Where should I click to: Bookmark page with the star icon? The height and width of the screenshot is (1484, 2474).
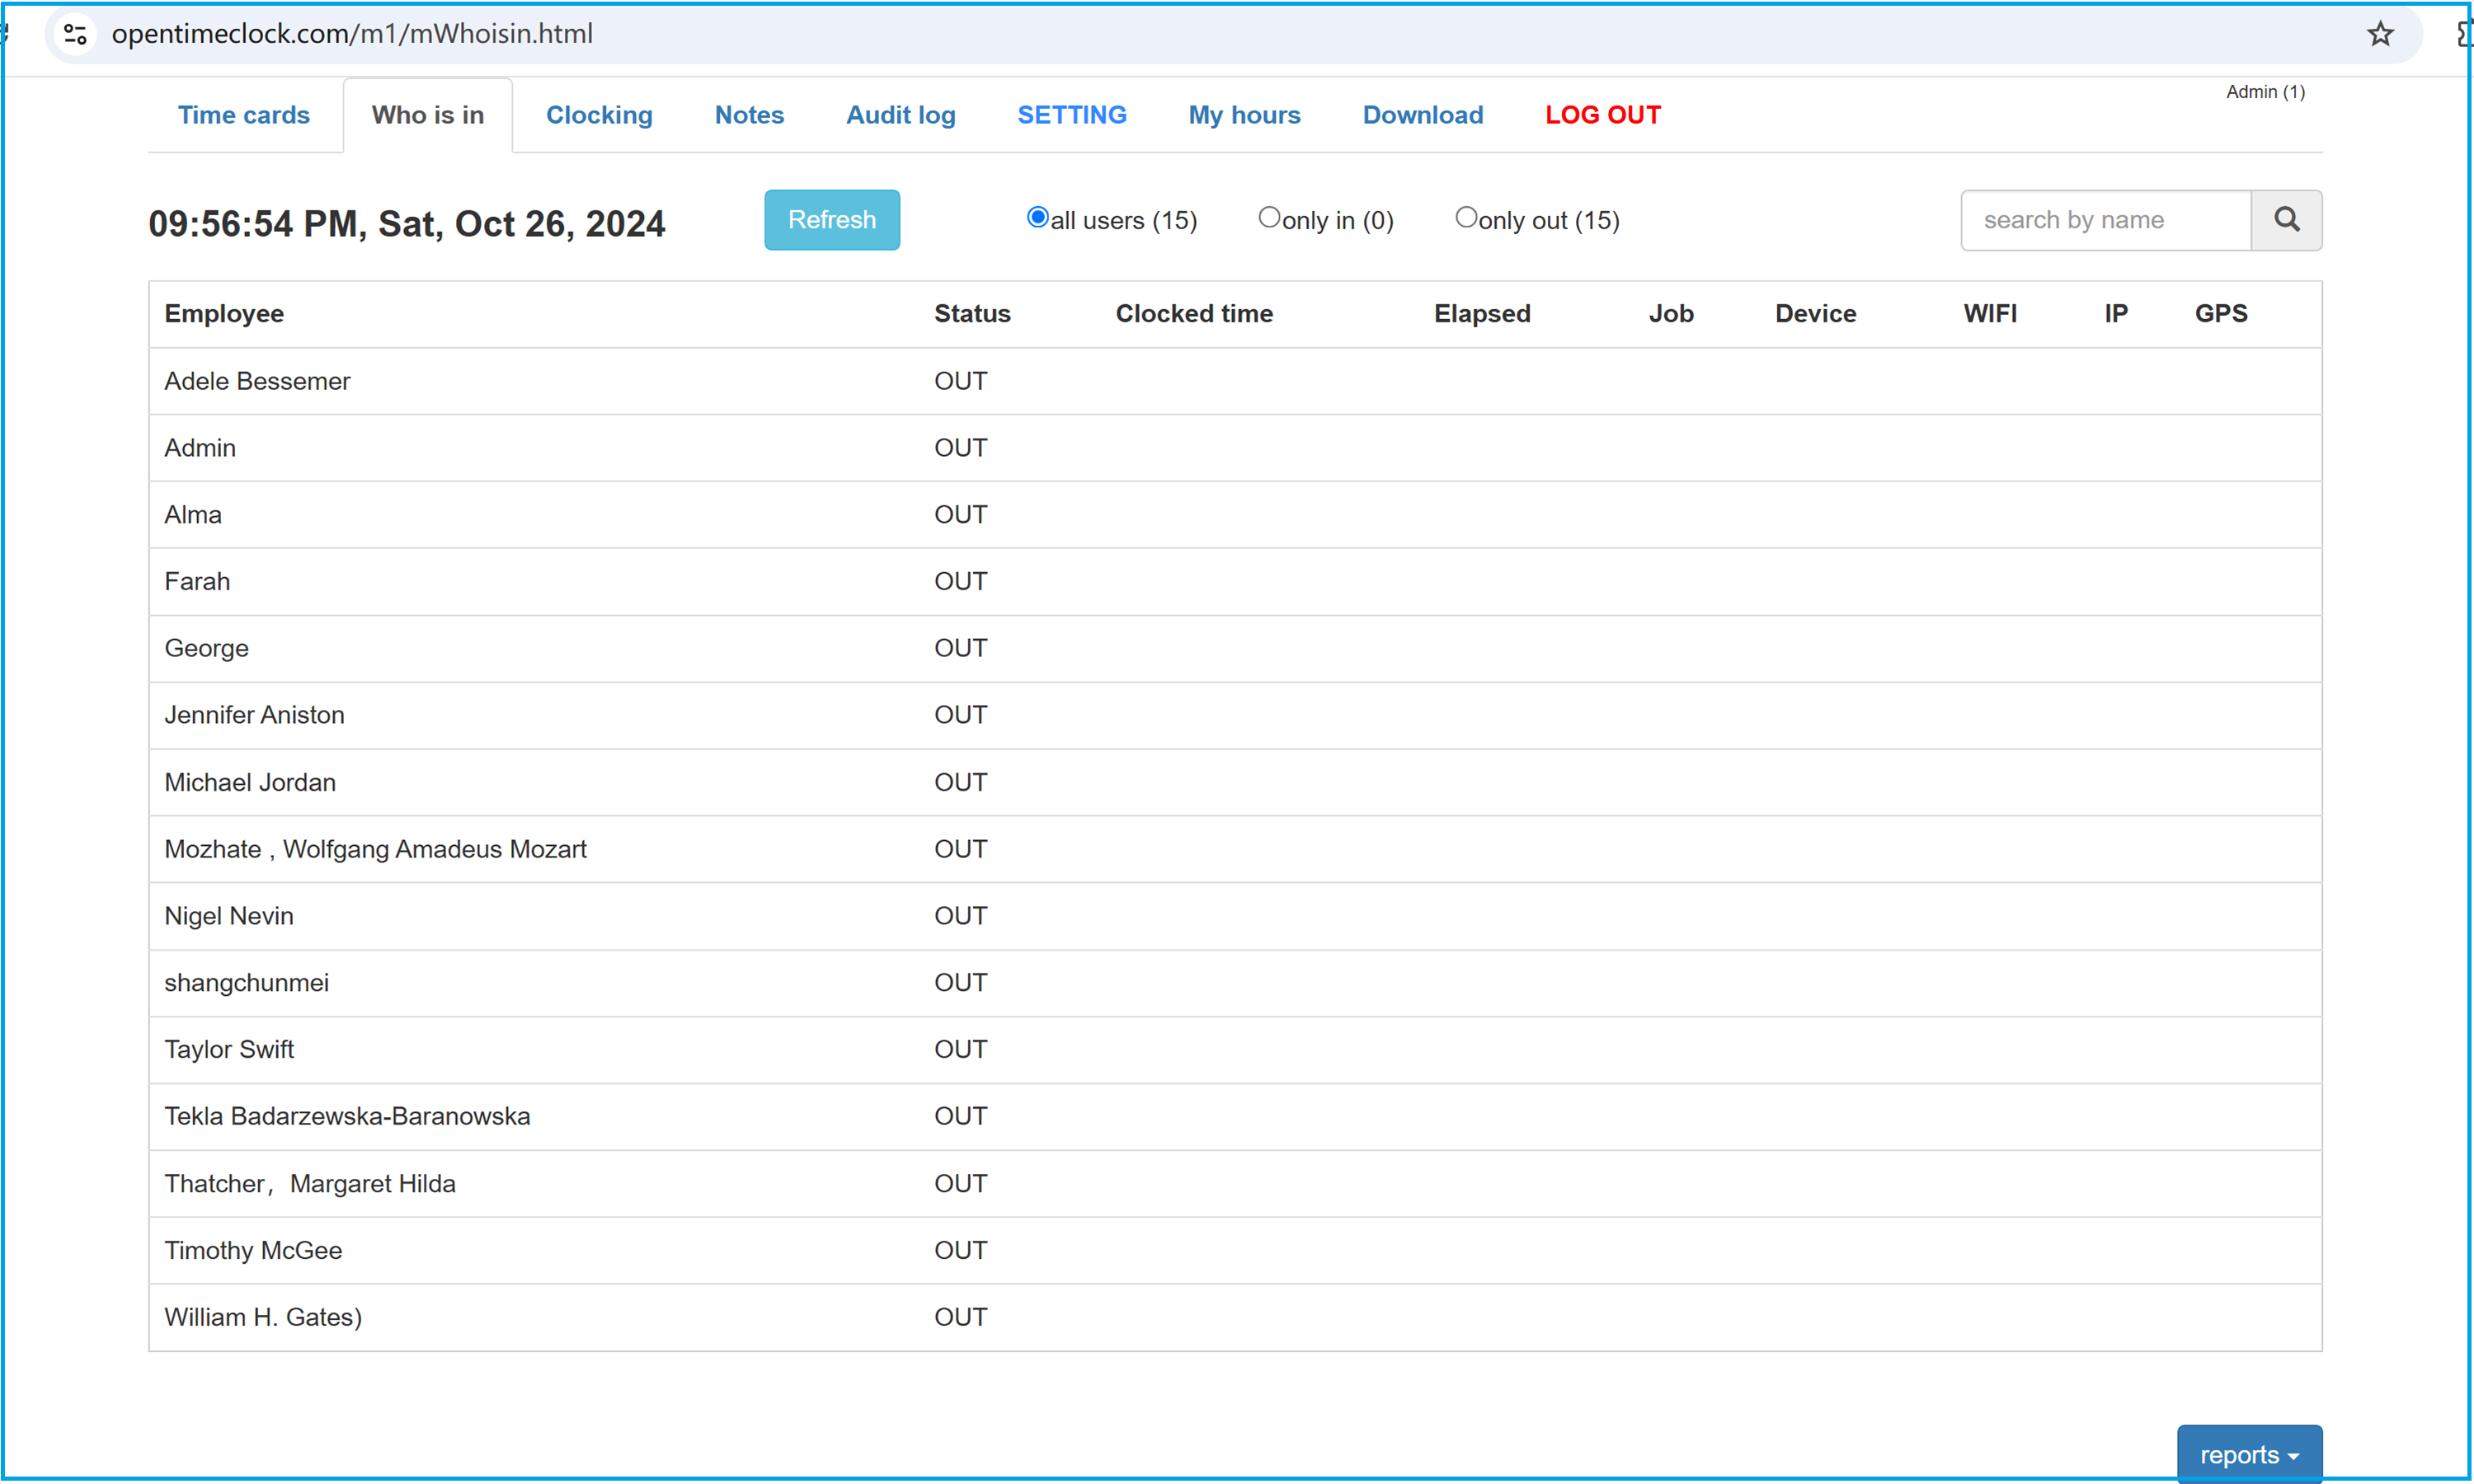point(2380,34)
